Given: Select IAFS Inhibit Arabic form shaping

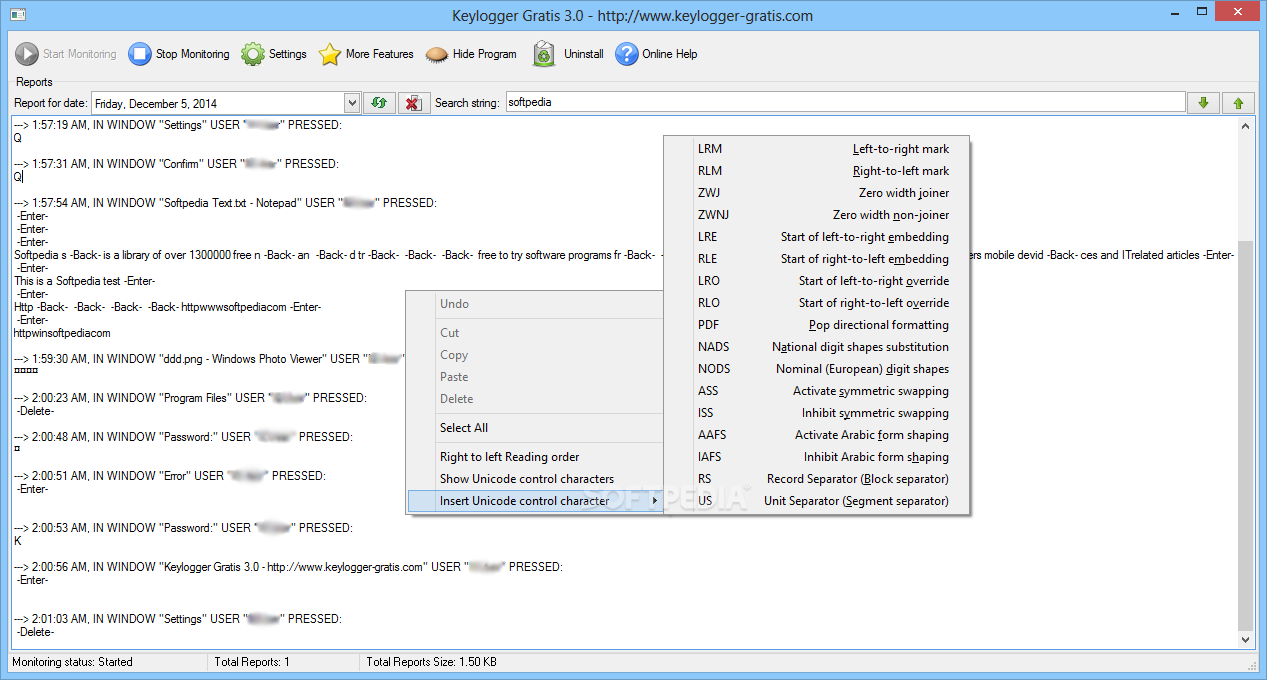Looking at the screenshot, I should pyautogui.click(x=817, y=457).
